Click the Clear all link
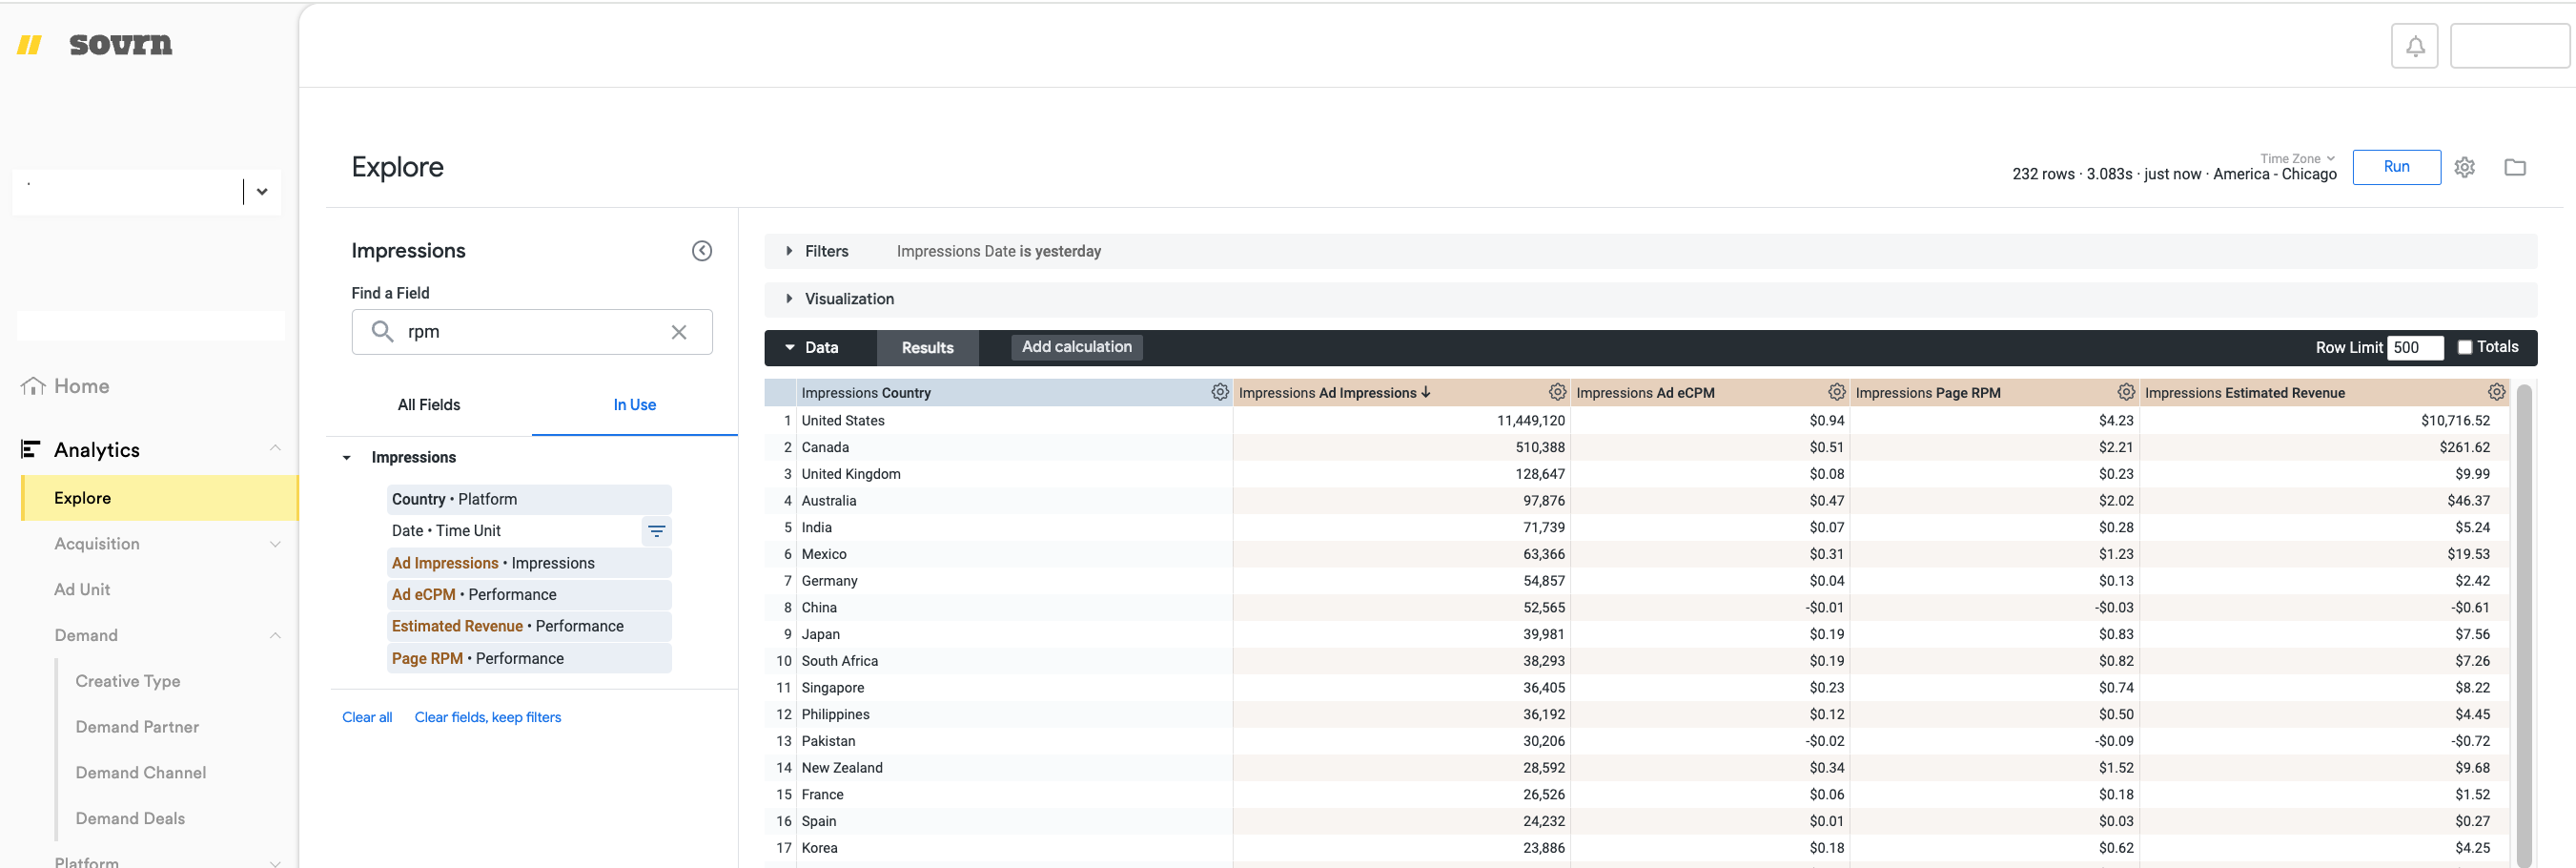The width and height of the screenshot is (2576, 868). coord(367,716)
